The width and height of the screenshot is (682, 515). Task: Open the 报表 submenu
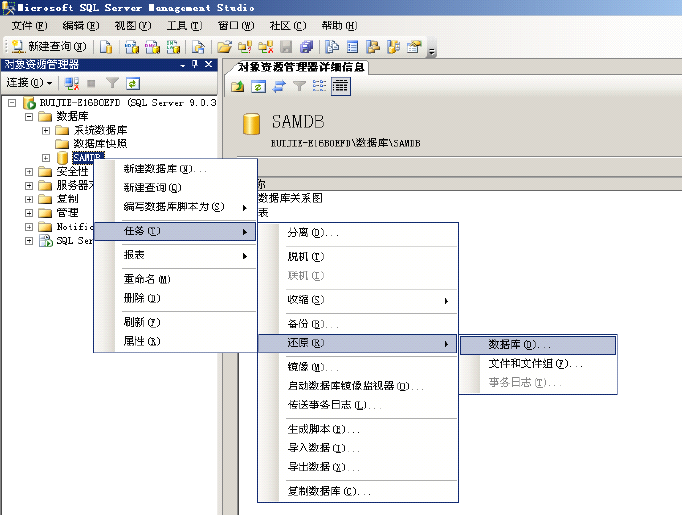click(x=175, y=255)
